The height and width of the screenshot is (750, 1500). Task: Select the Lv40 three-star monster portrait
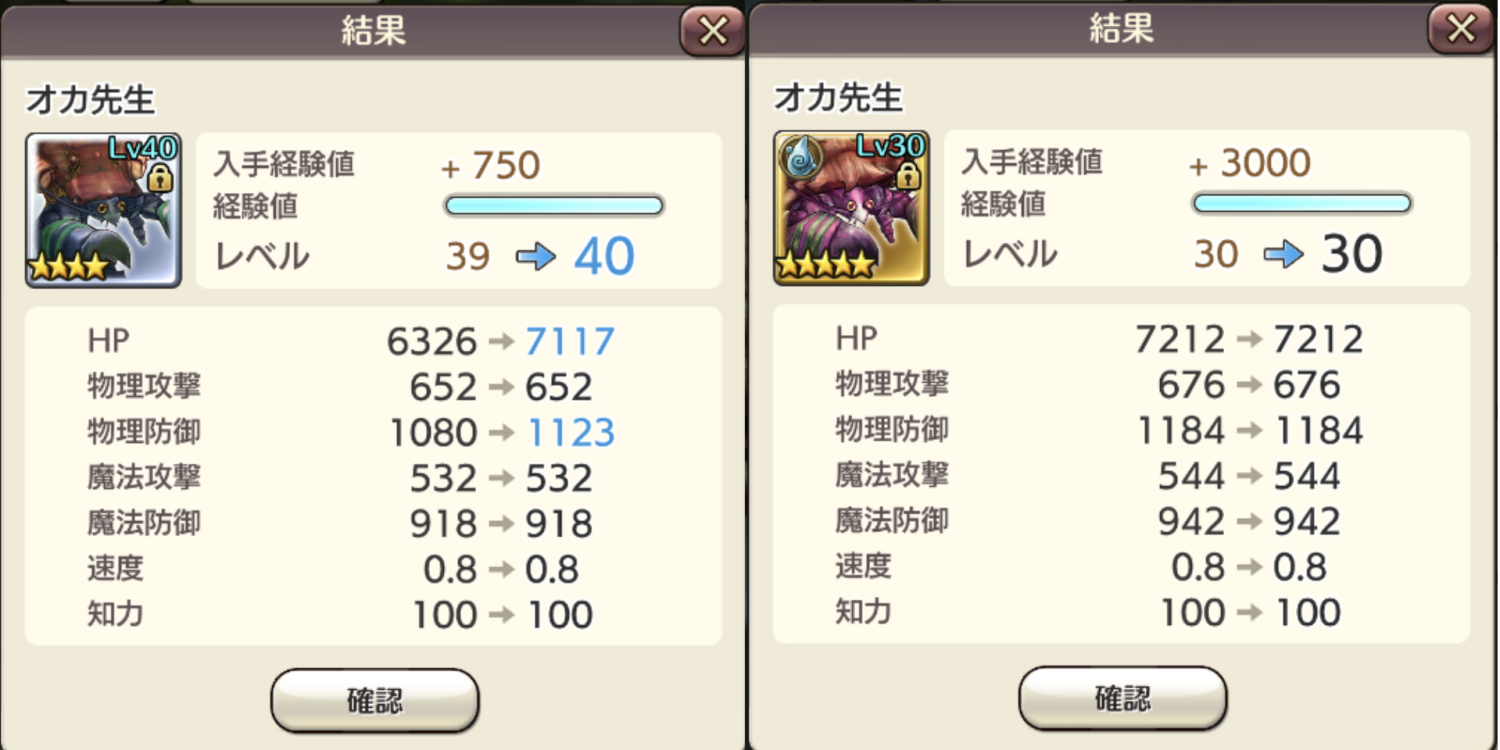(x=103, y=210)
